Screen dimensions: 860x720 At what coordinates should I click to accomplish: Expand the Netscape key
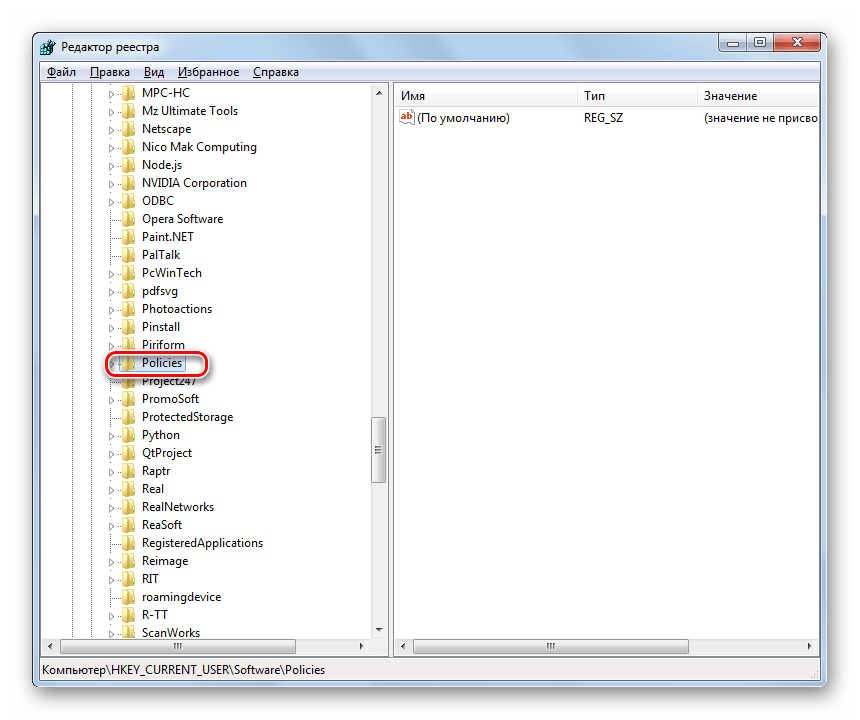point(111,130)
